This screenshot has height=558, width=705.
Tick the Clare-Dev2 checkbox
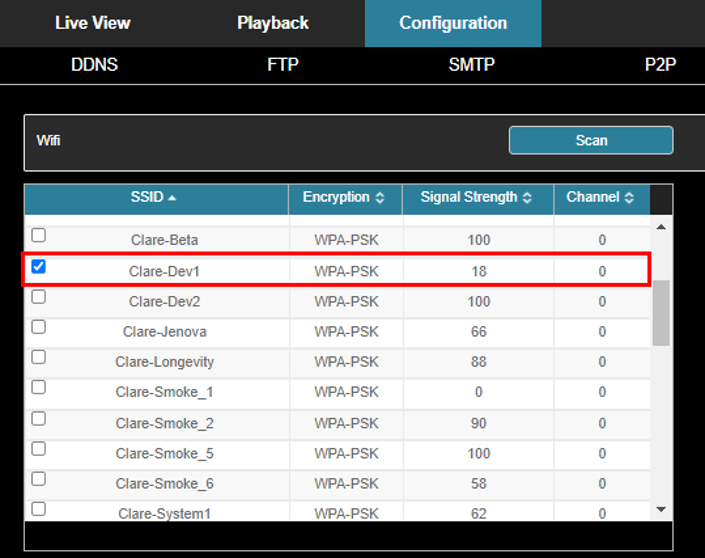(x=39, y=297)
